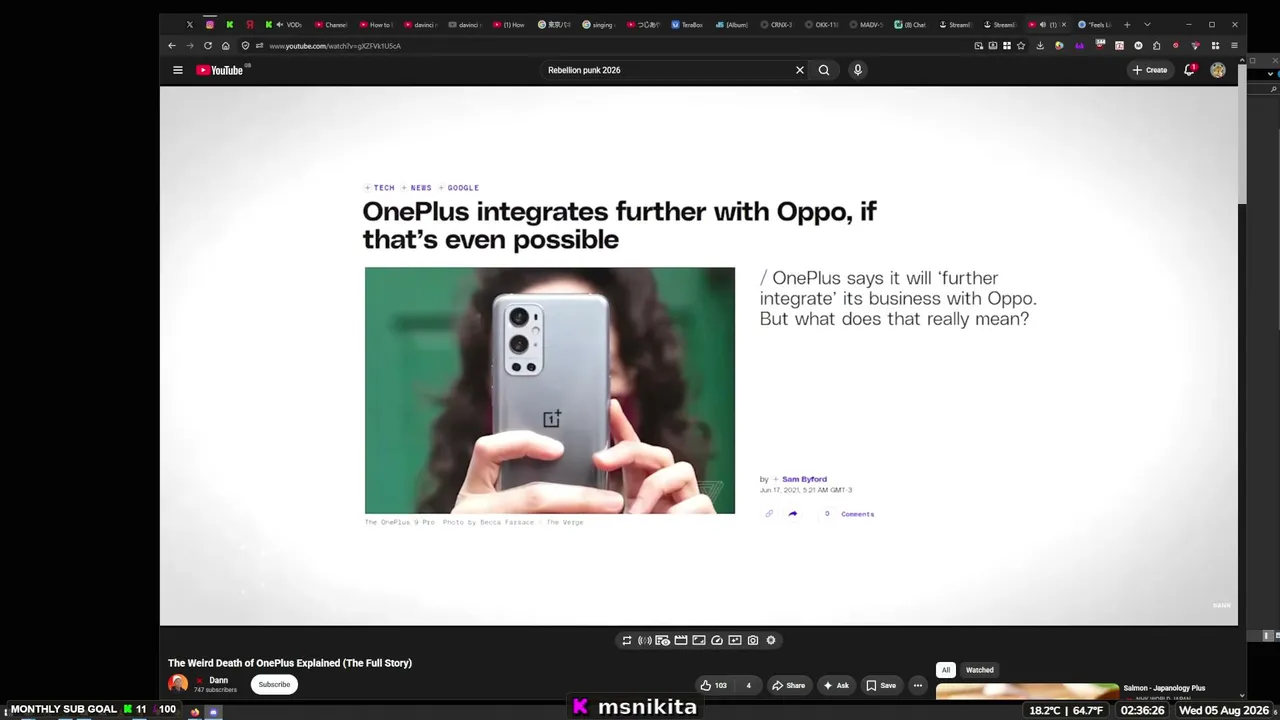Image resolution: width=1280 pixels, height=720 pixels.
Task: Open the player toolbar settings gear
Action: (x=771, y=641)
